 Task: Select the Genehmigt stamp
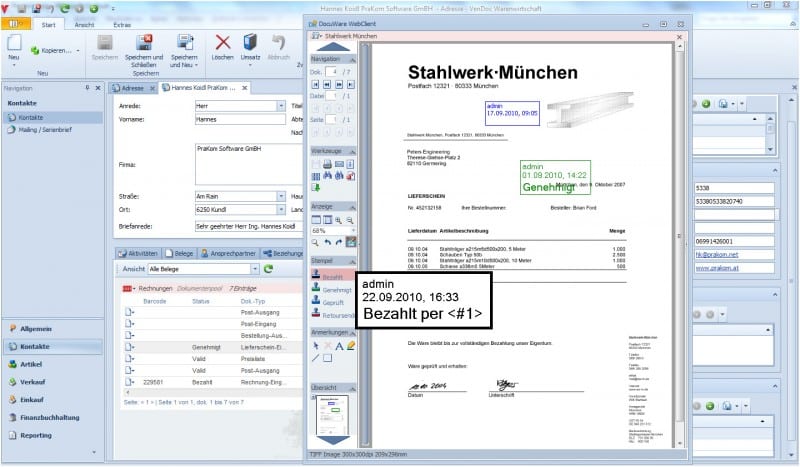click(335, 289)
